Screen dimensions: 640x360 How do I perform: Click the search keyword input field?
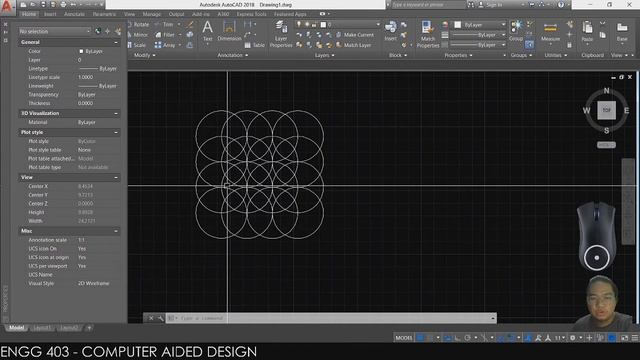click(428, 5)
